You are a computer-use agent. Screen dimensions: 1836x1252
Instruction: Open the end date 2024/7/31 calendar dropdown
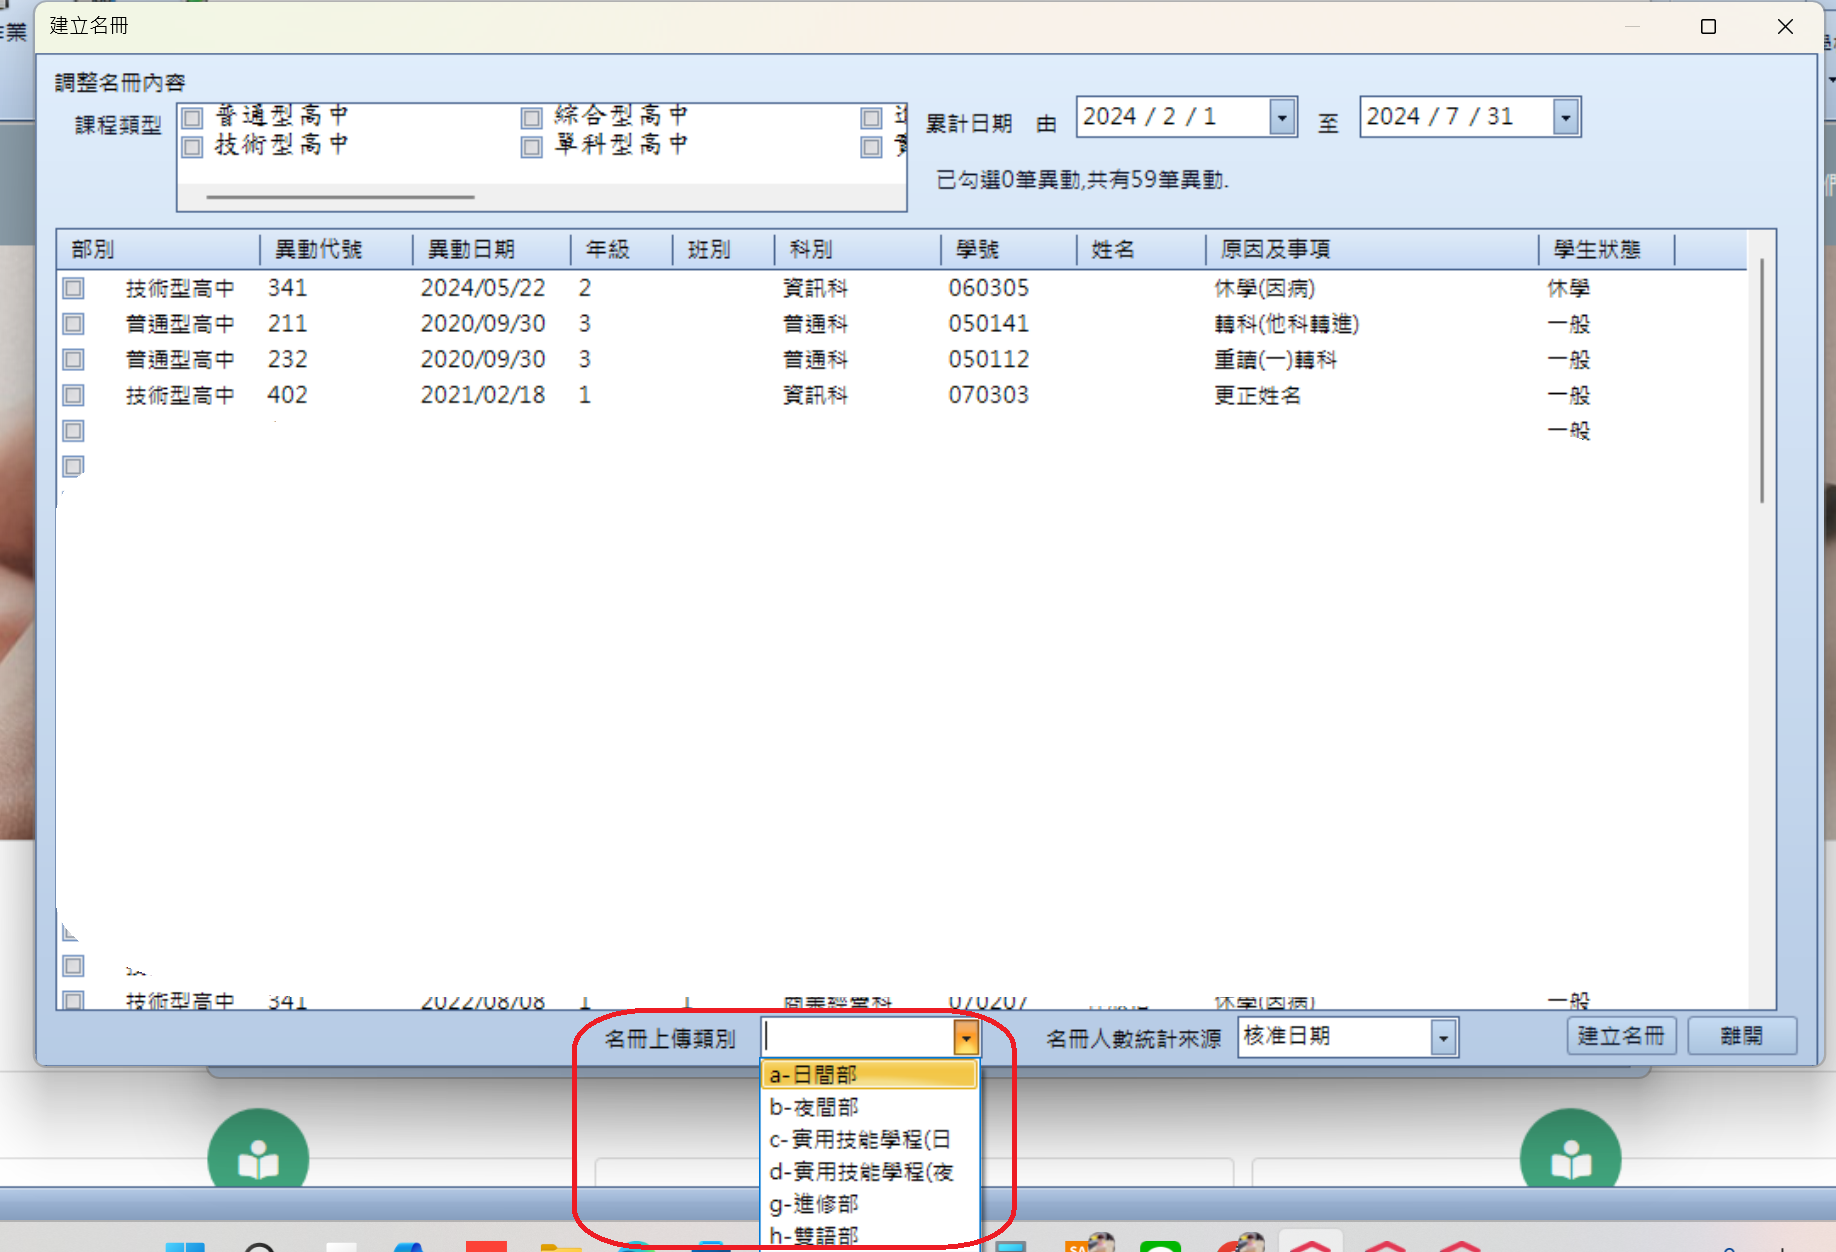1566,118
